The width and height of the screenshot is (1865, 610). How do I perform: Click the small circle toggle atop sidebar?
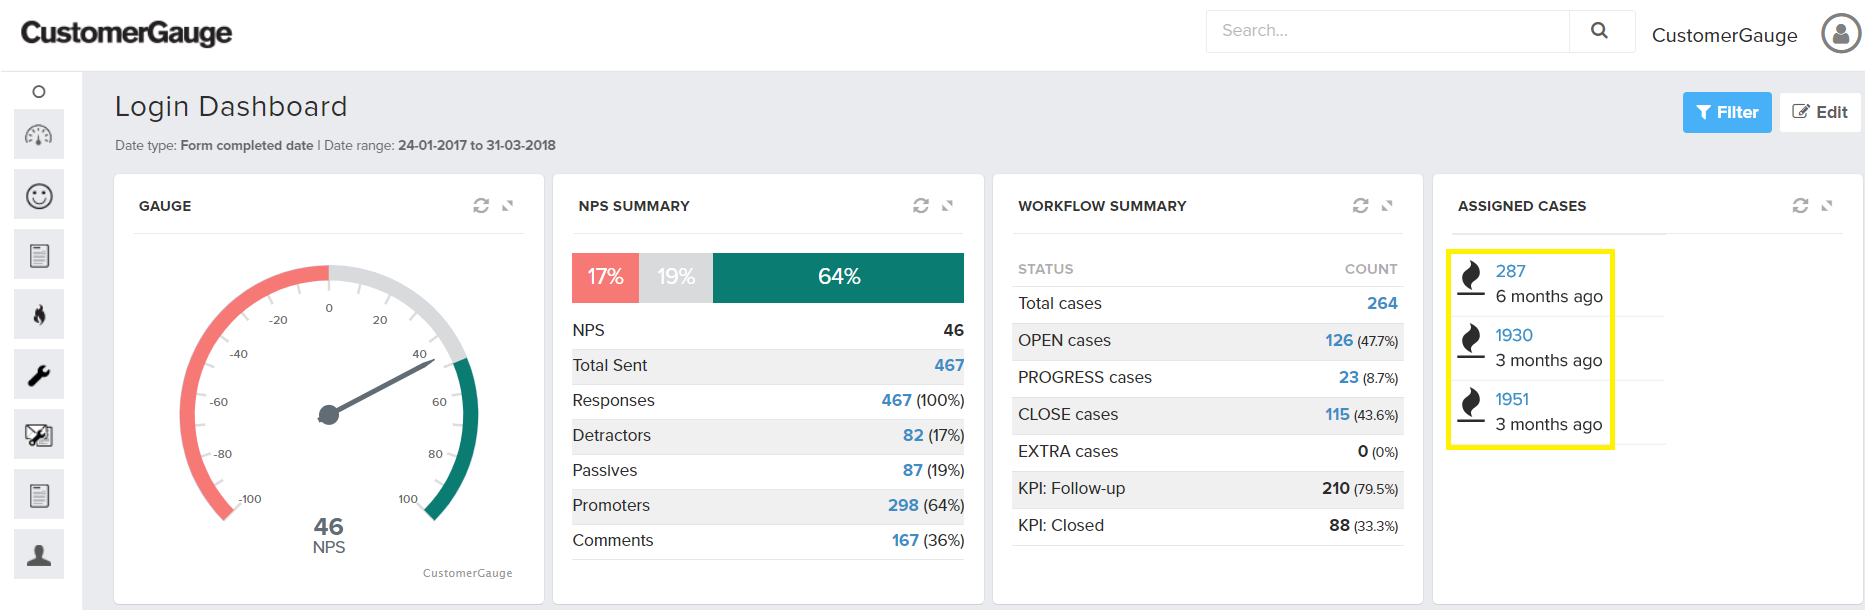(x=39, y=92)
